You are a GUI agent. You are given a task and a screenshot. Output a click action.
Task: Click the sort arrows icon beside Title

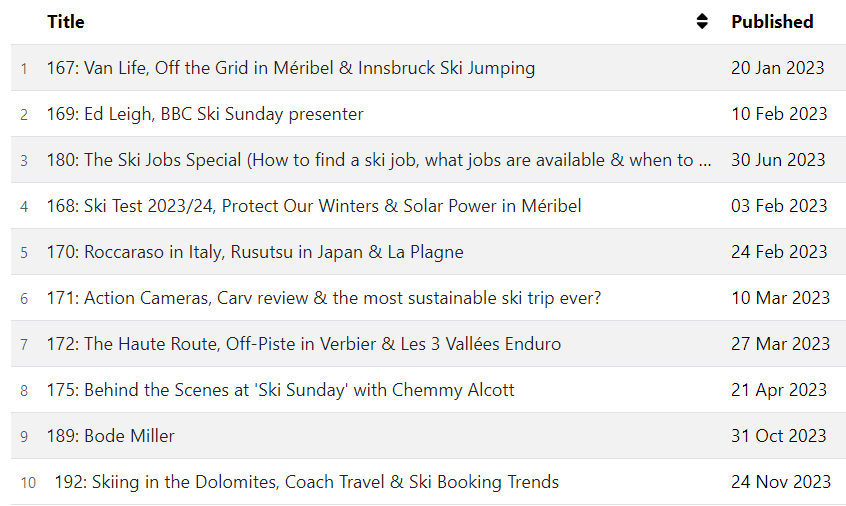(x=702, y=22)
